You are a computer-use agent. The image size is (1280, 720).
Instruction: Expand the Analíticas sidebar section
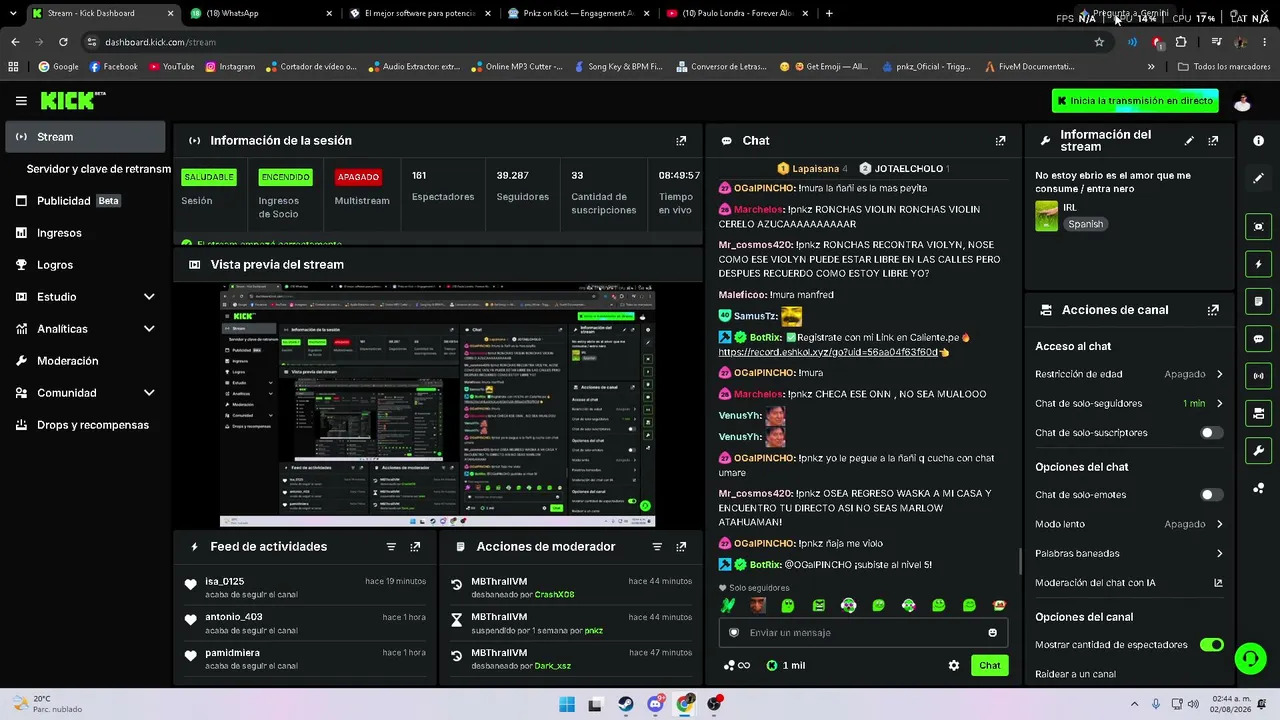[85, 329]
